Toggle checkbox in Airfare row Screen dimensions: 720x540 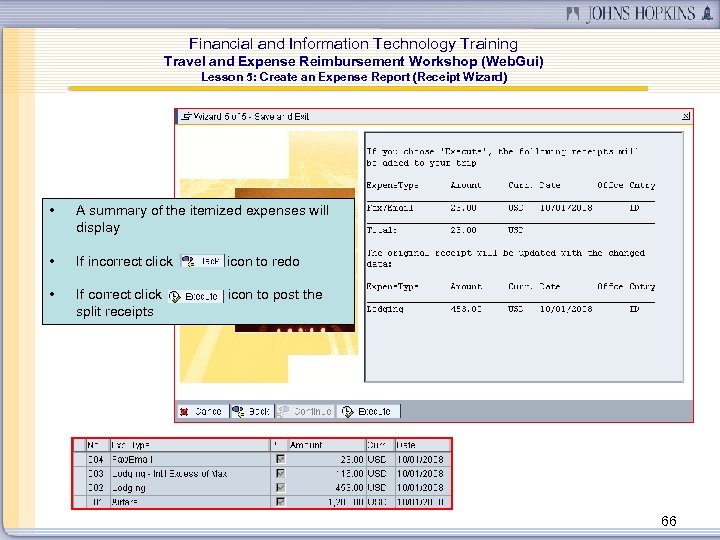(x=280, y=501)
